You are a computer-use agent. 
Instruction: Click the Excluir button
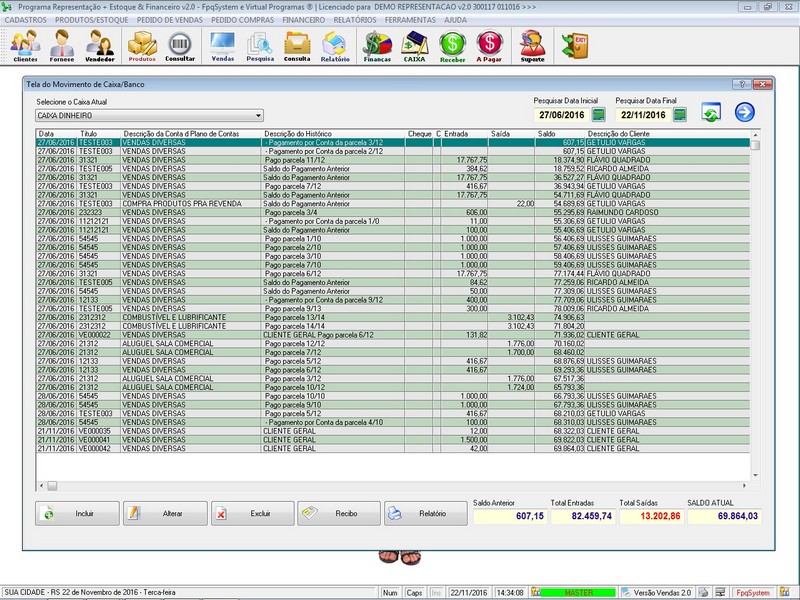pos(252,513)
